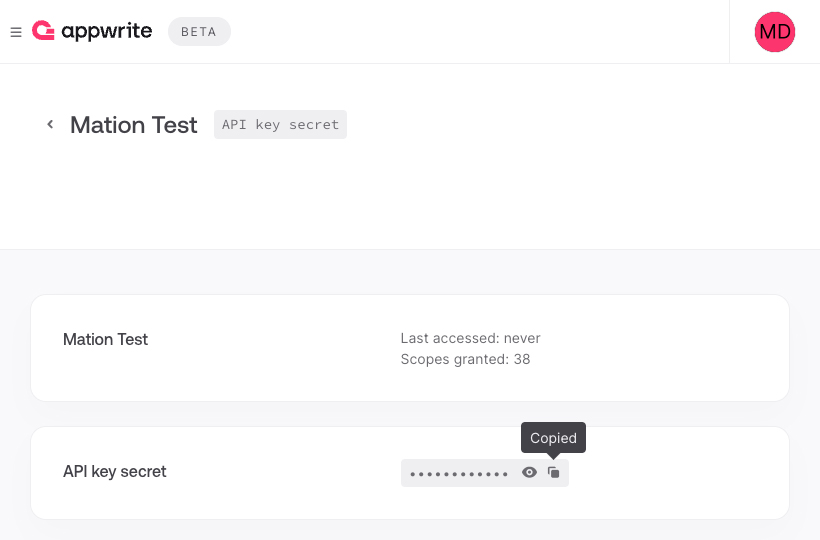Click the Copied tooltip
The height and width of the screenshot is (540, 820).
pos(553,438)
